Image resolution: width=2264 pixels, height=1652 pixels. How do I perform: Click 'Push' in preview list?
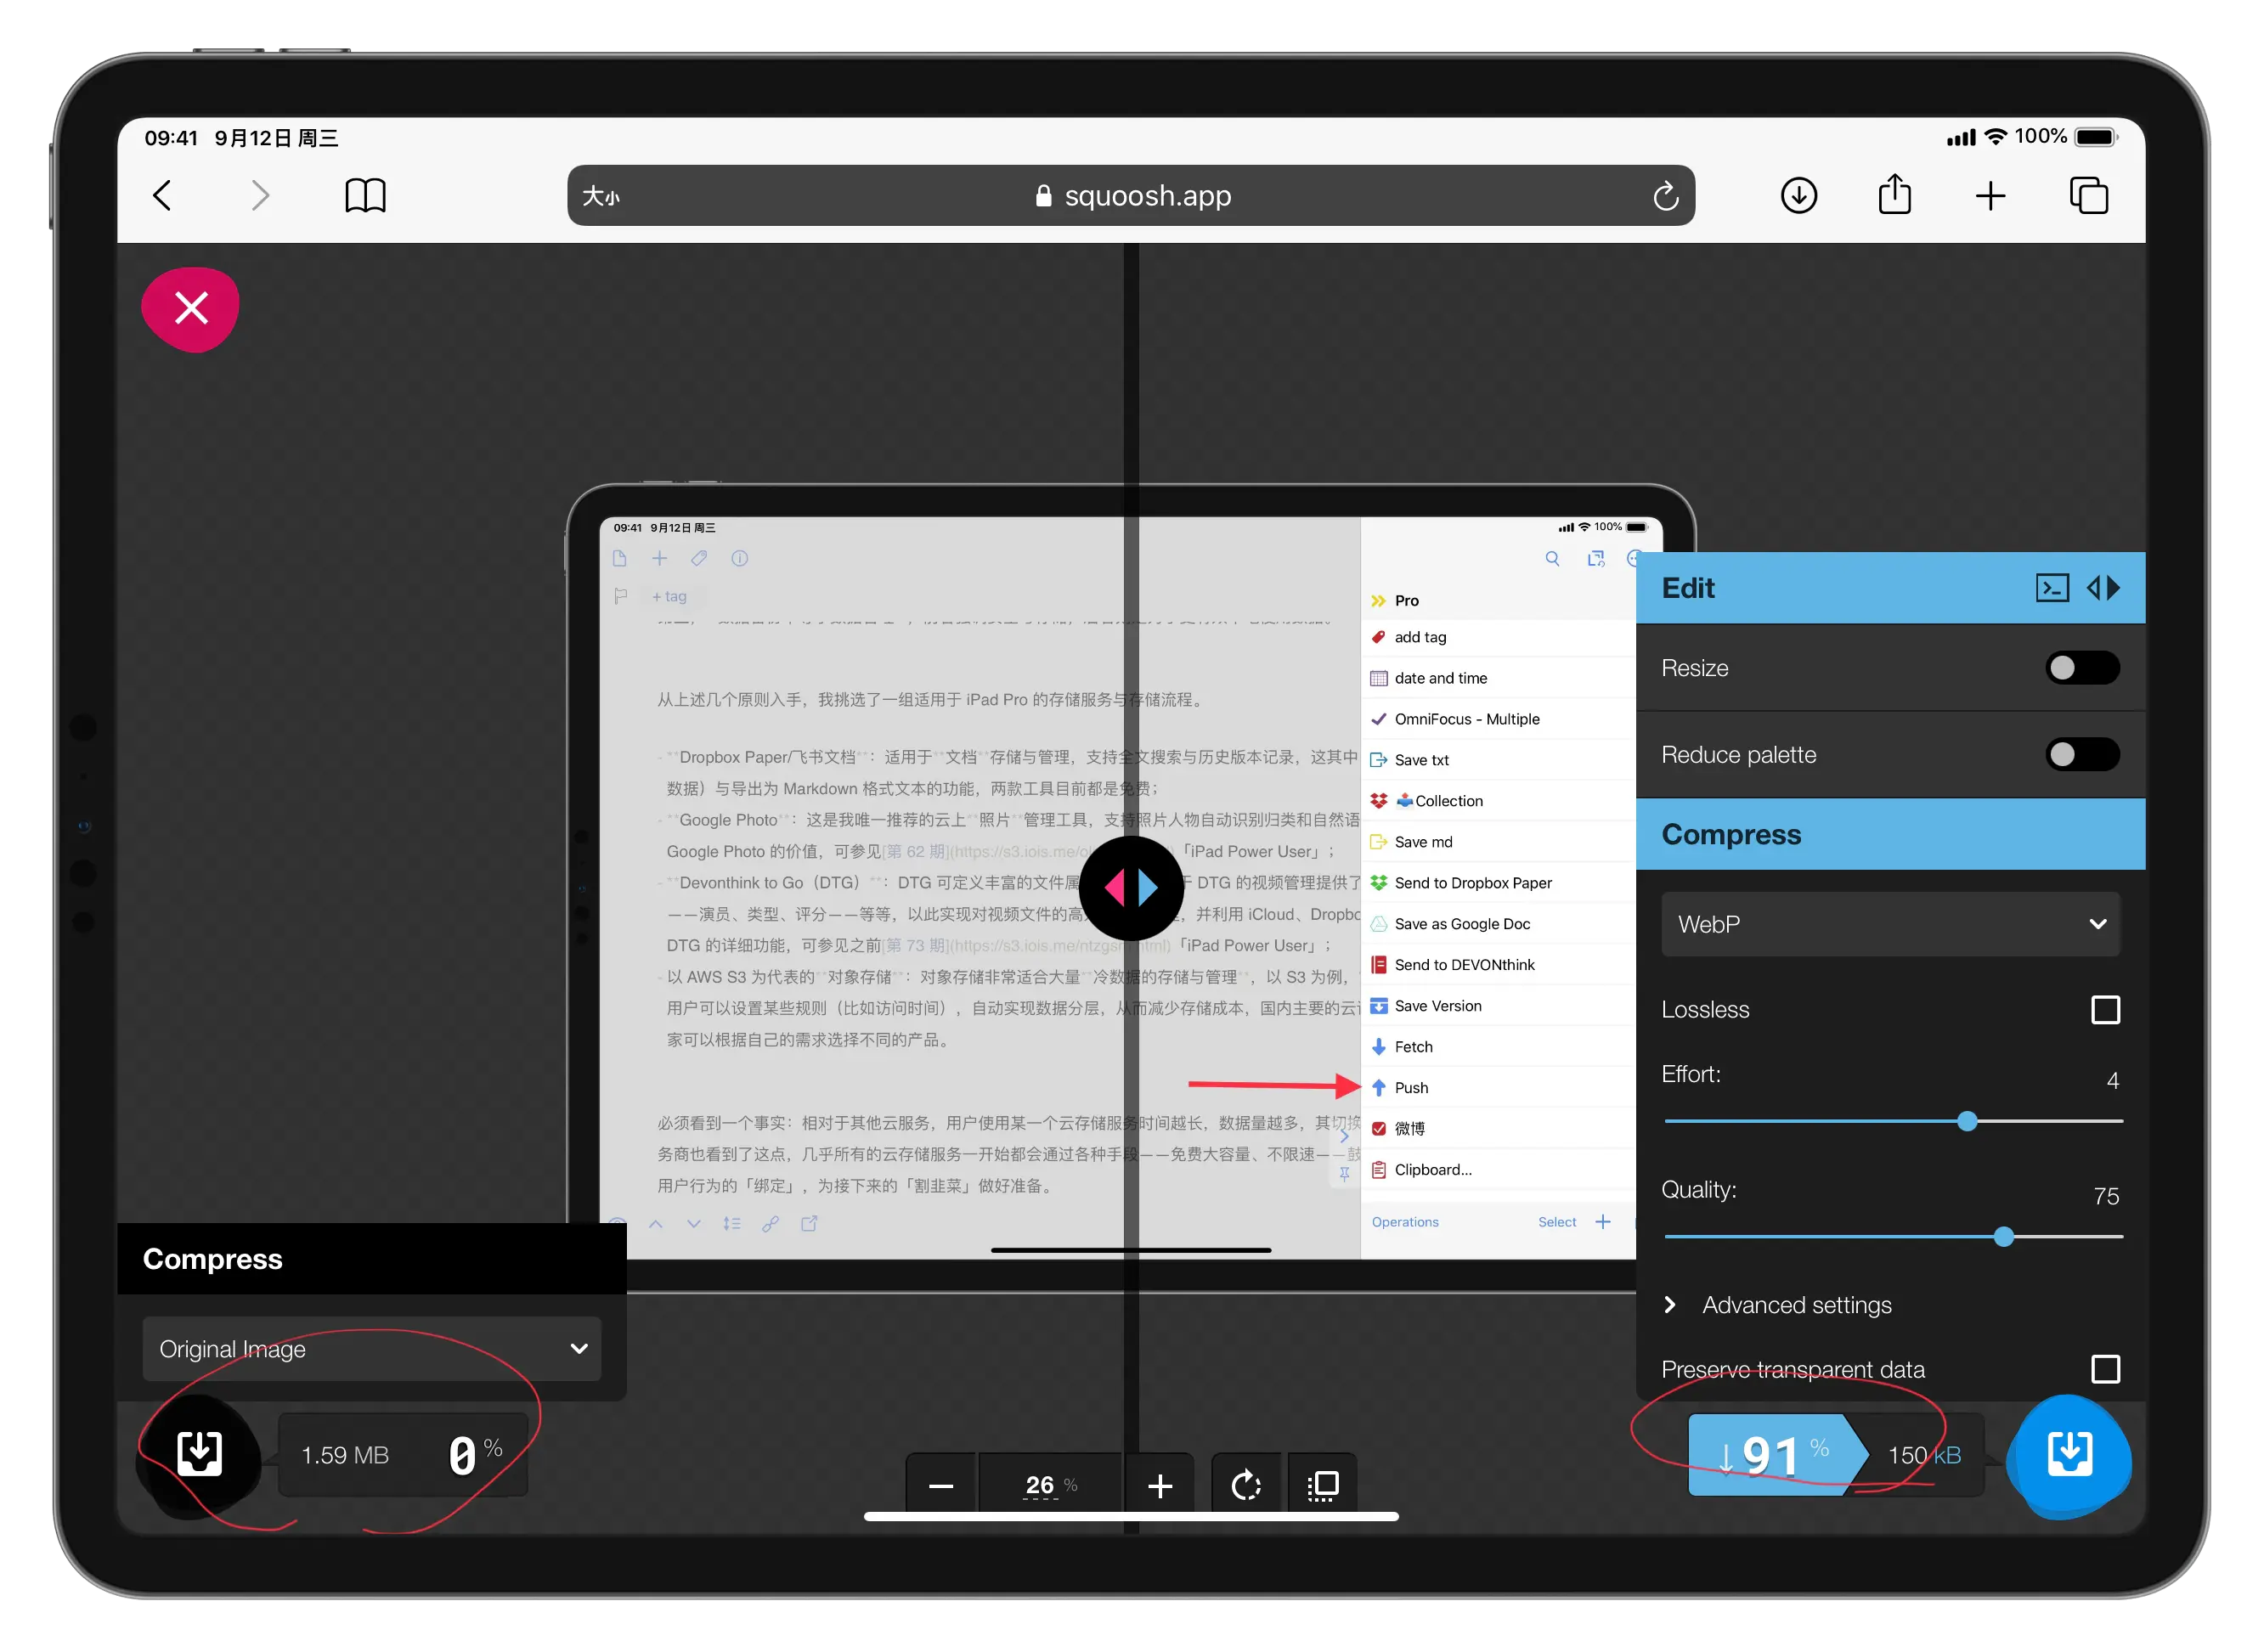(1411, 1088)
